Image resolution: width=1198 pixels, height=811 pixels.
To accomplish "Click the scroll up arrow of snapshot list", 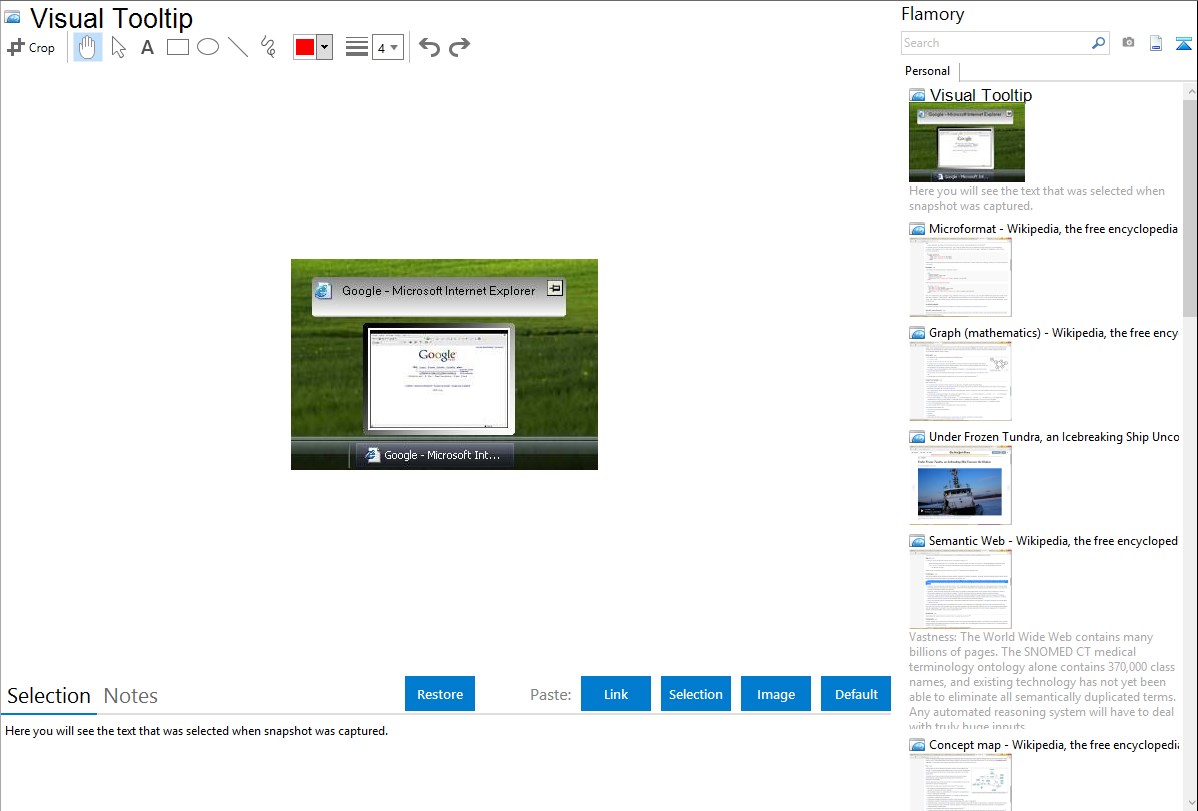I will click(1190, 91).
